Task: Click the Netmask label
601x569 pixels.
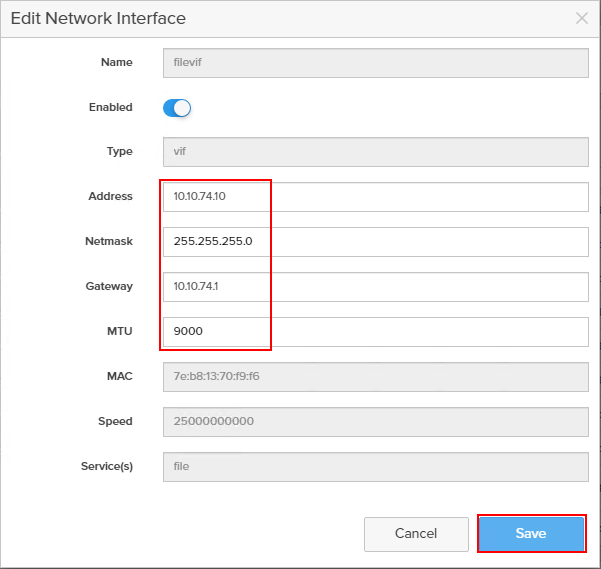Action: pos(109,241)
